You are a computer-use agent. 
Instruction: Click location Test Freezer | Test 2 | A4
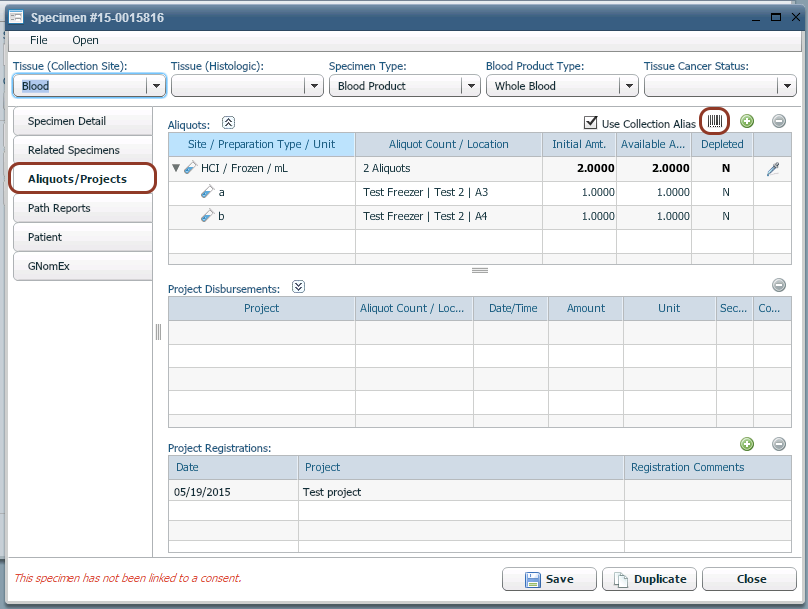click(425, 216)
